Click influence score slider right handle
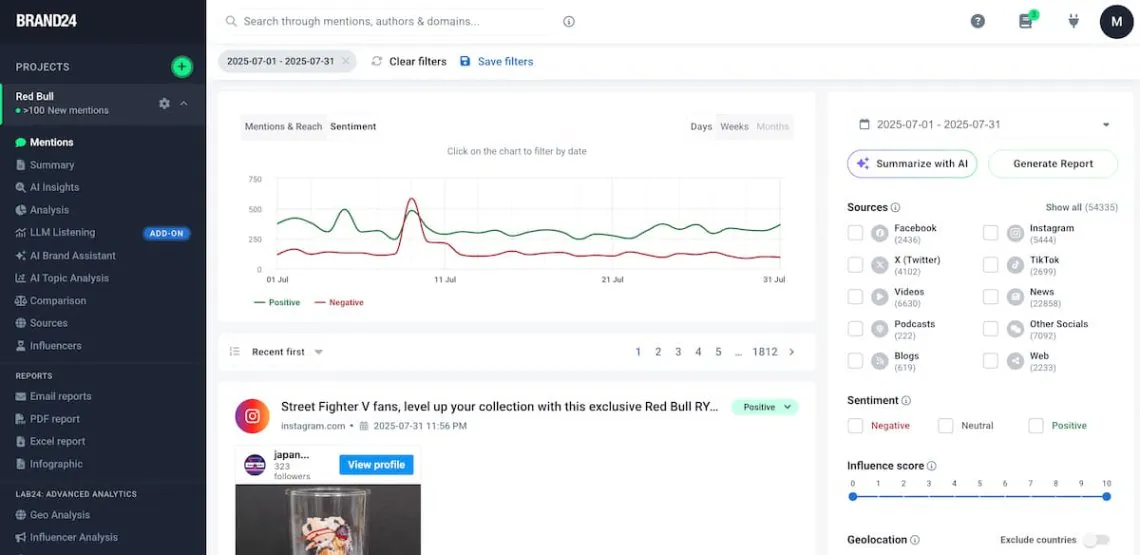This screenshot has width=1140, height=555. [1106, 497]
